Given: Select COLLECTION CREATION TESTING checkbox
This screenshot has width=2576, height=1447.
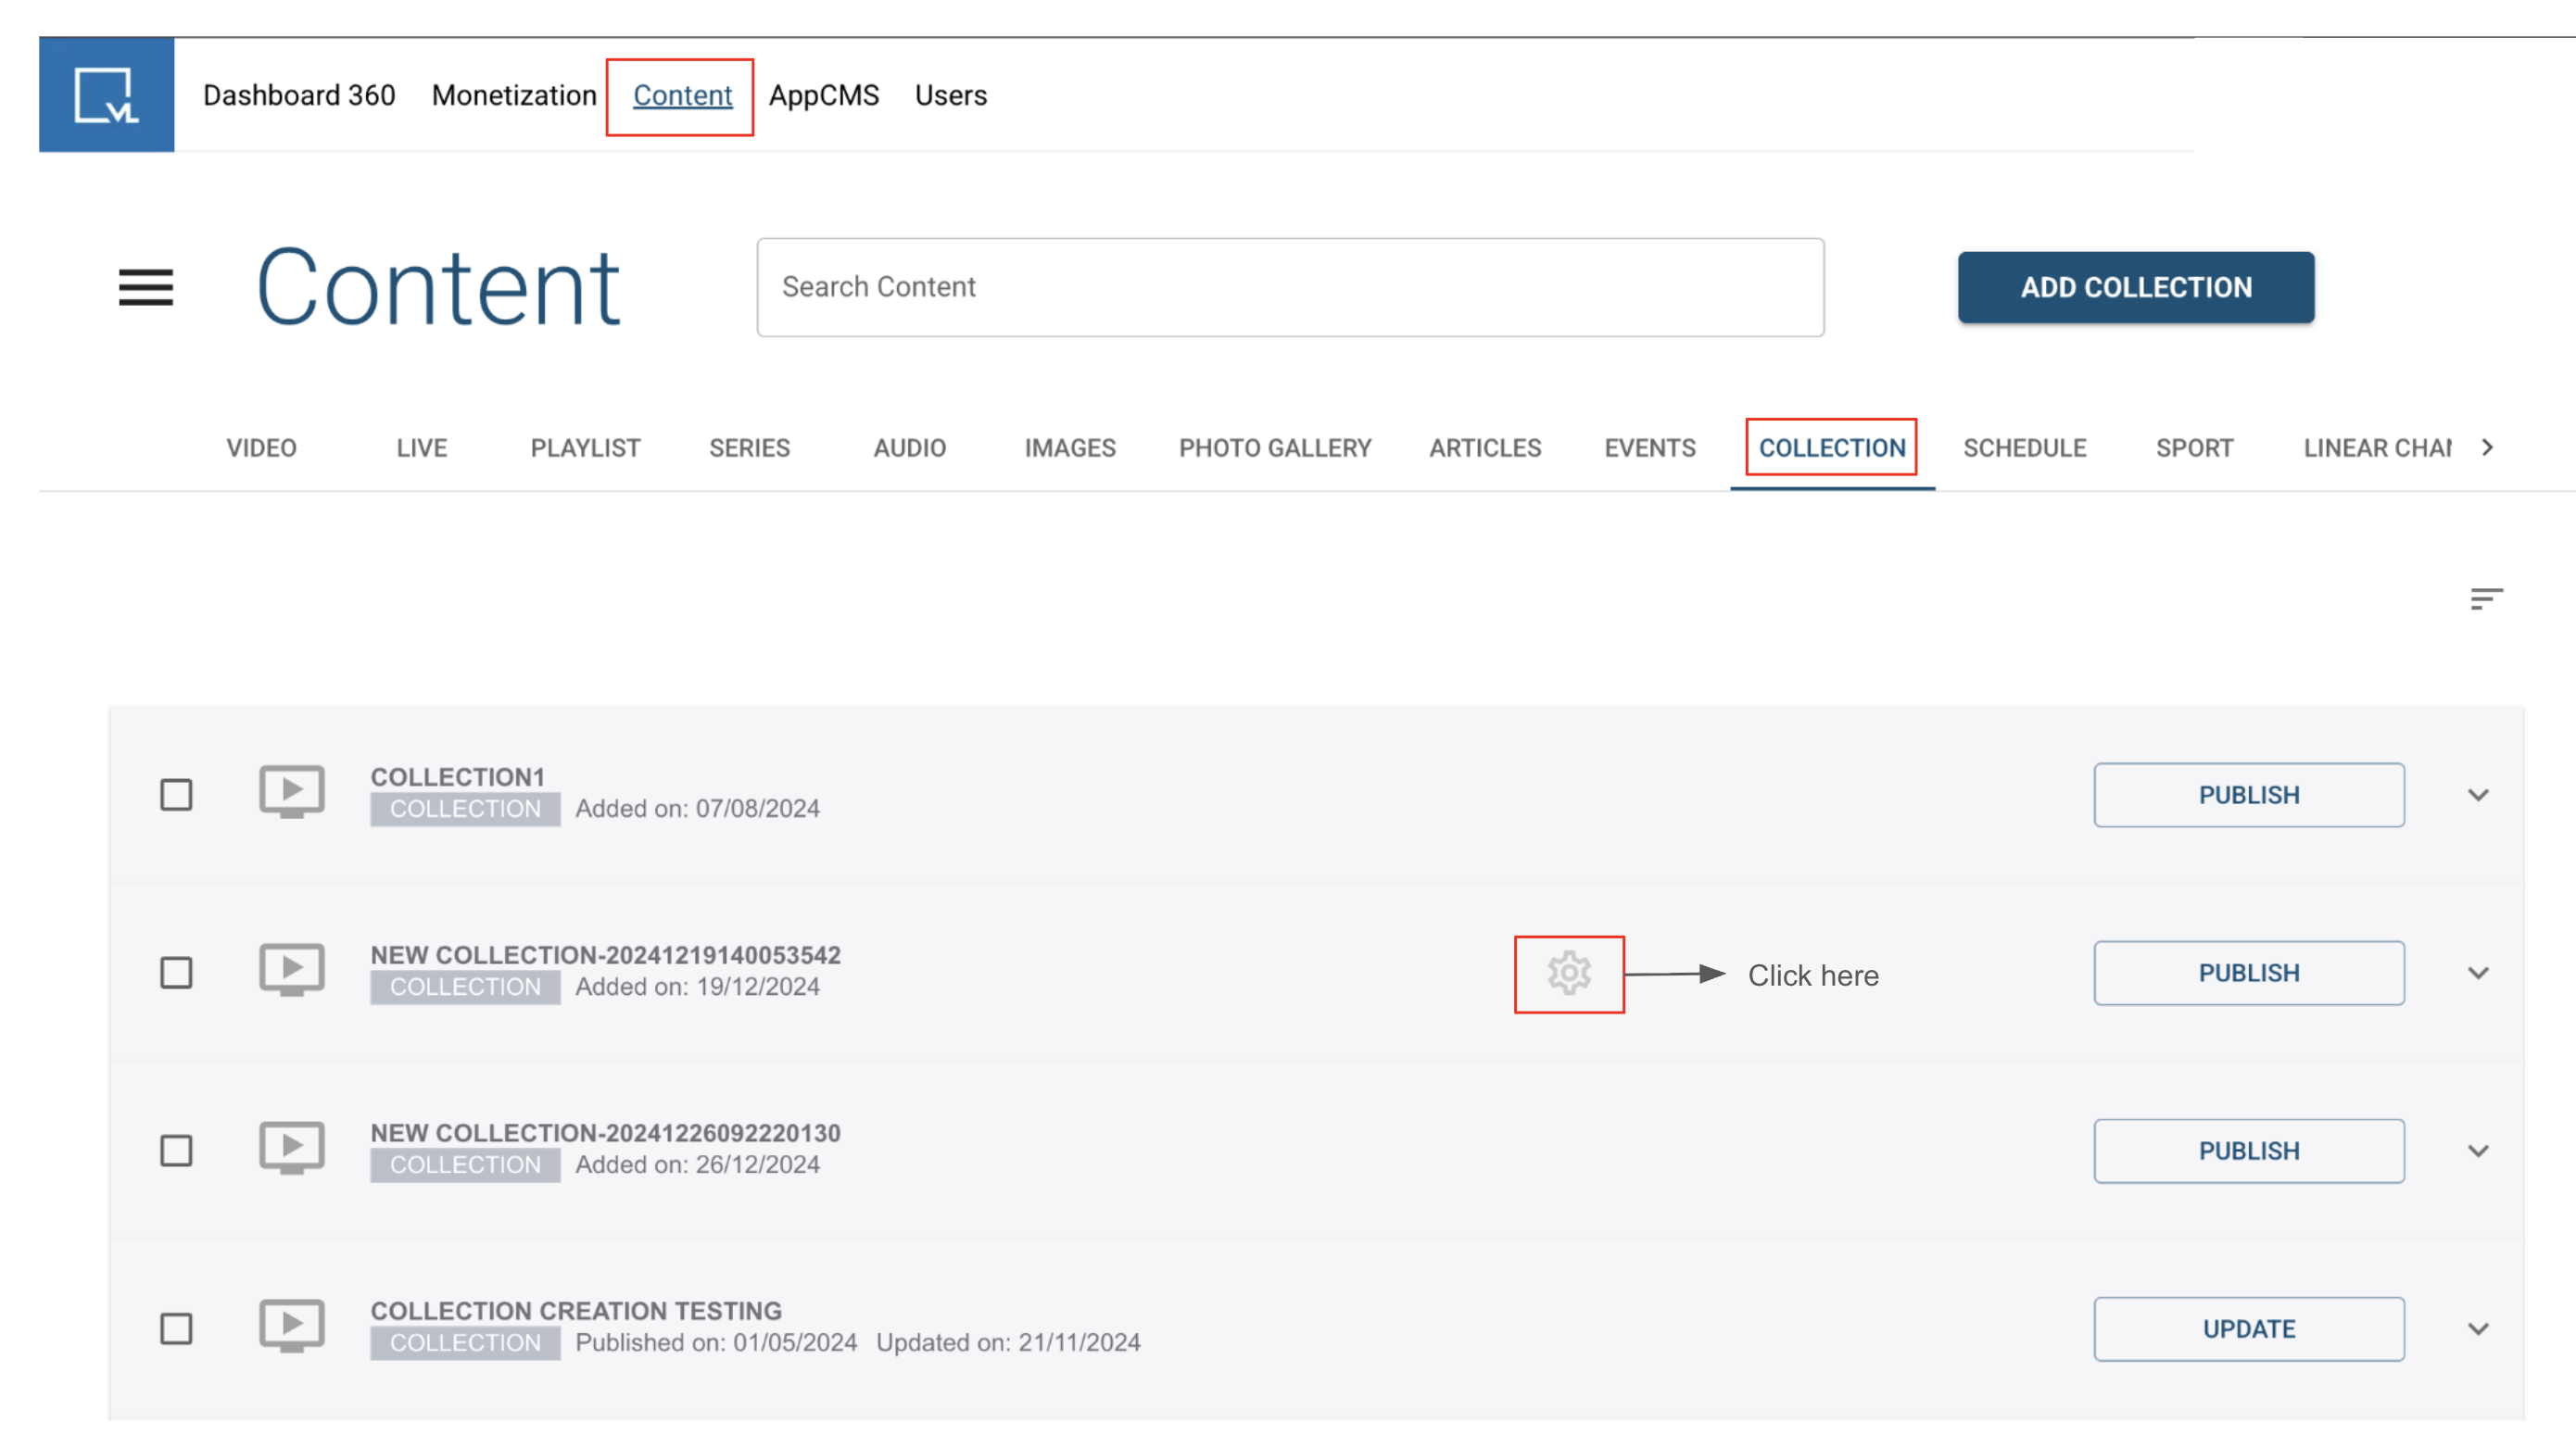Looking at the screenshot, I should click(176, 1329).
